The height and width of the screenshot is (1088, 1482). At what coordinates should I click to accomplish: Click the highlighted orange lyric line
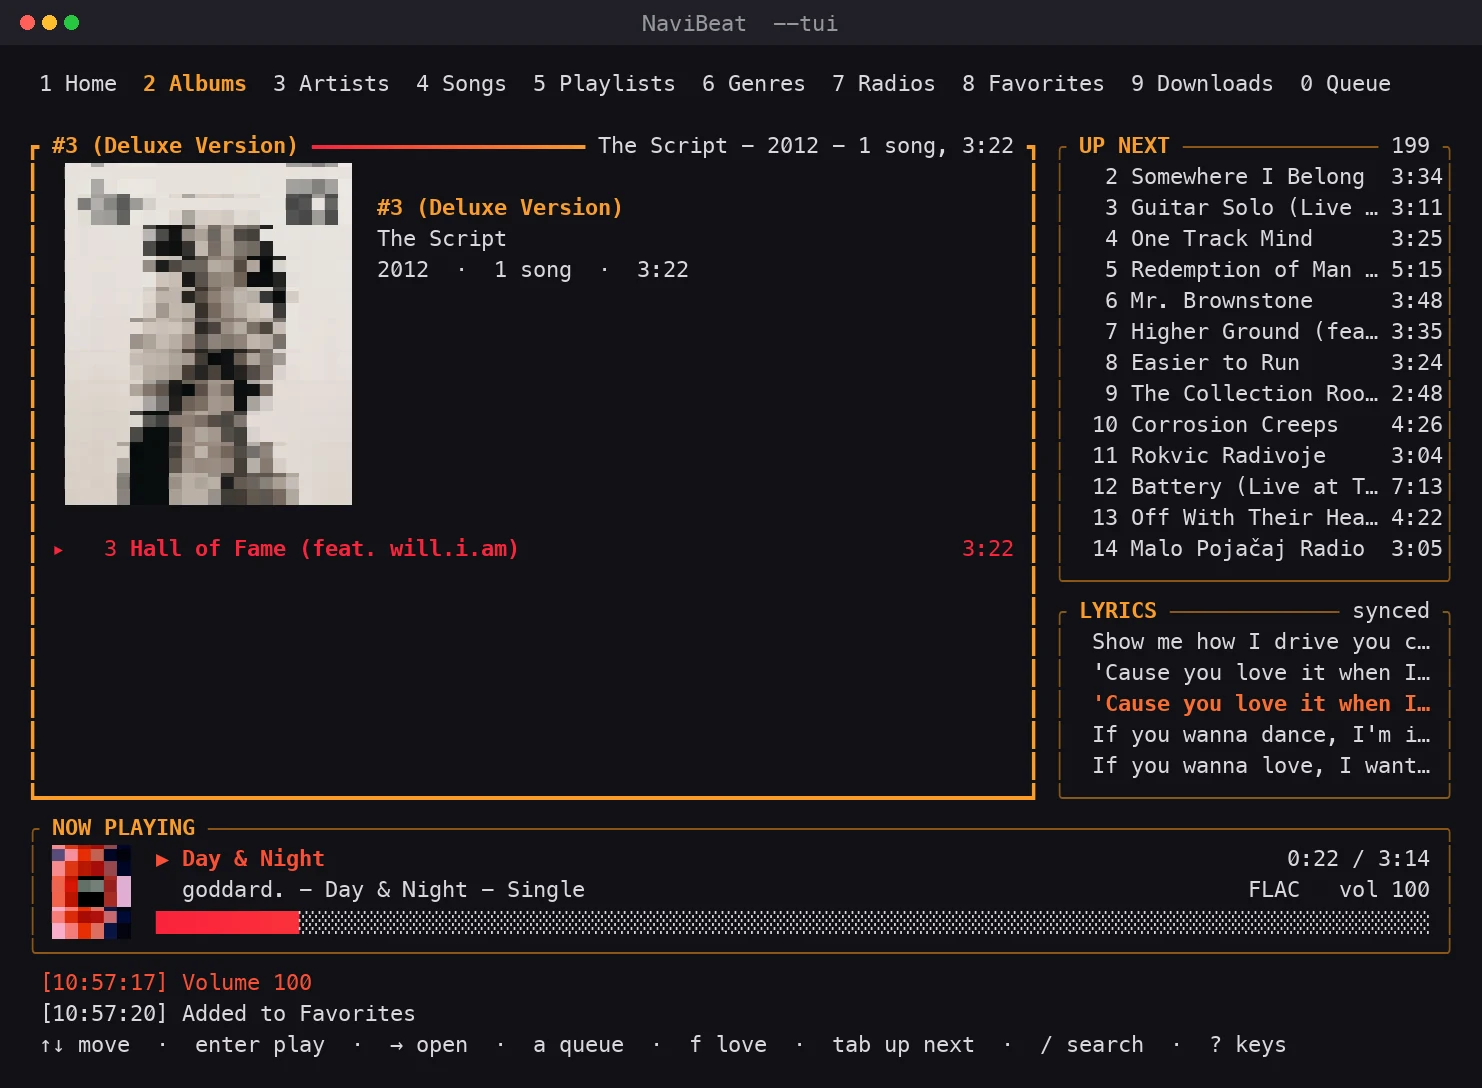tap(1261, 703)
